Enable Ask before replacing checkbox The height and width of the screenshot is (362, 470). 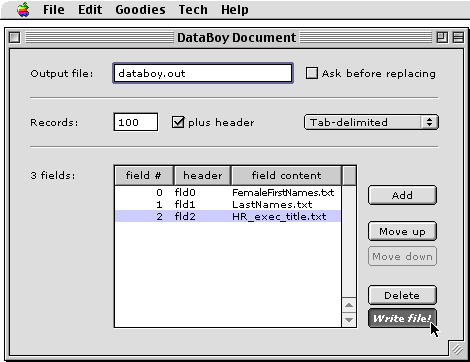pyautogui.click(x=312, y=73)
